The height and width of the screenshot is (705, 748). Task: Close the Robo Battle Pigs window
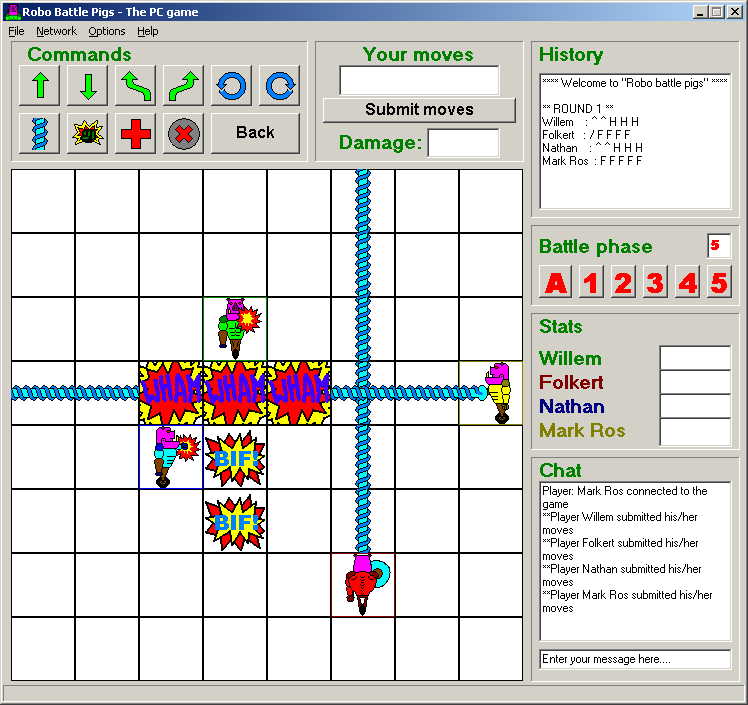point(734,12)
